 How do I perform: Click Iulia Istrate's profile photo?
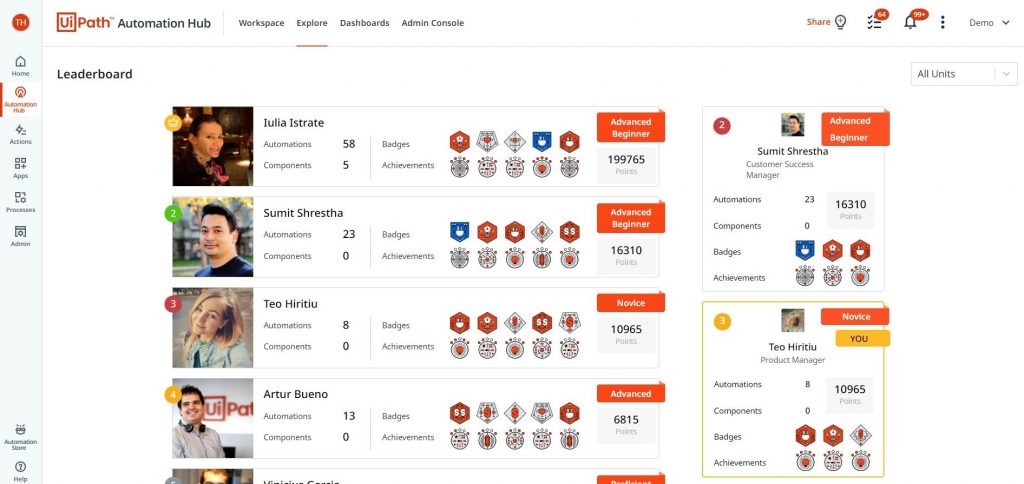pyautogui.click(x=213, y=146)
